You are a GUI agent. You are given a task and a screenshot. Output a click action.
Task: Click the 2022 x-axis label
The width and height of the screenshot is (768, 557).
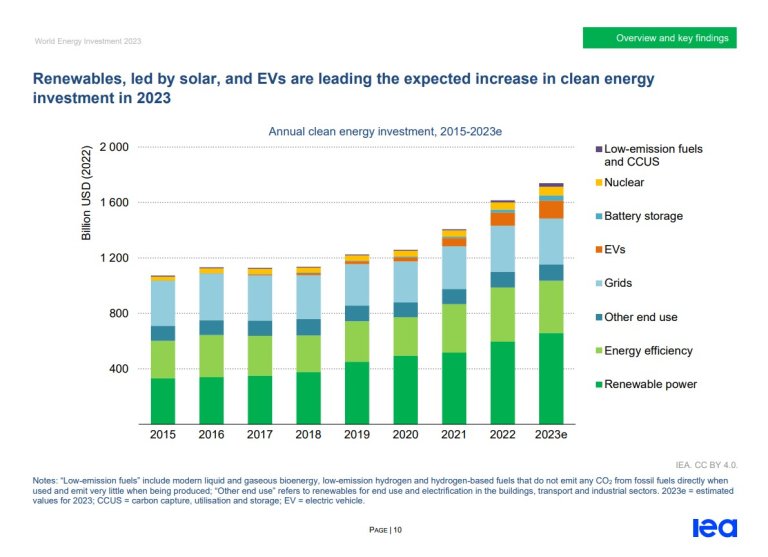(x=503, y=435)
